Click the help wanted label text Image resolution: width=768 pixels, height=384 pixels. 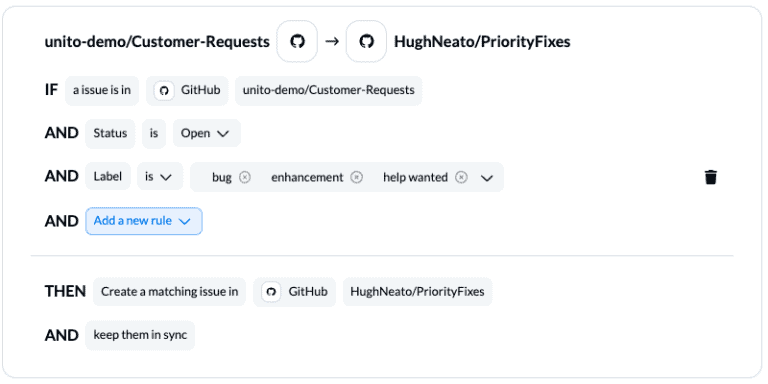coord(415,177)
